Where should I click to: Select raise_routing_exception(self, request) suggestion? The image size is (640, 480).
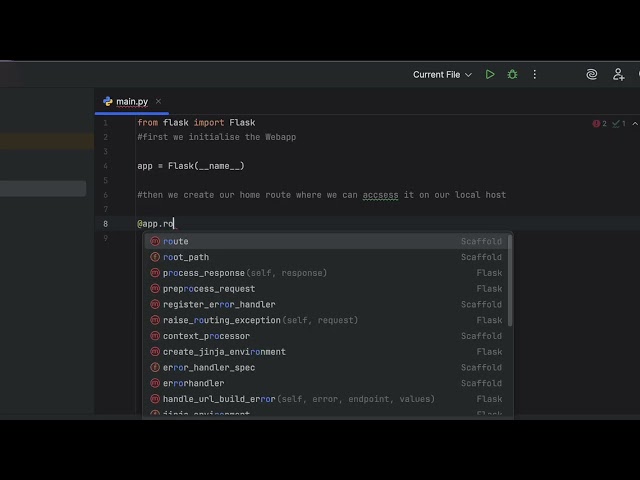(327, 320)
